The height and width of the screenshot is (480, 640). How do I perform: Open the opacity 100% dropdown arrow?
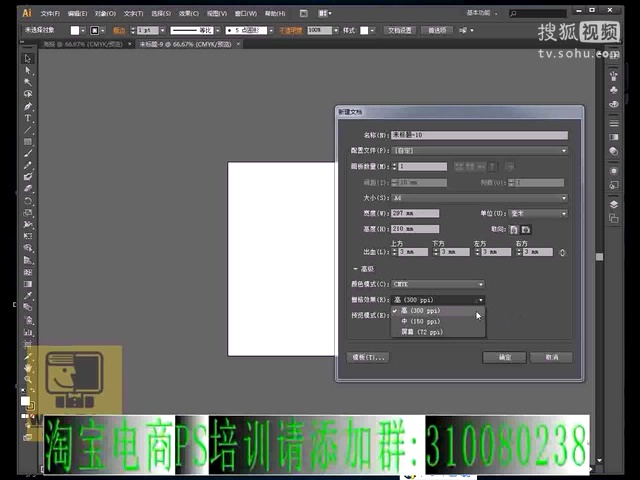(336, 30)
